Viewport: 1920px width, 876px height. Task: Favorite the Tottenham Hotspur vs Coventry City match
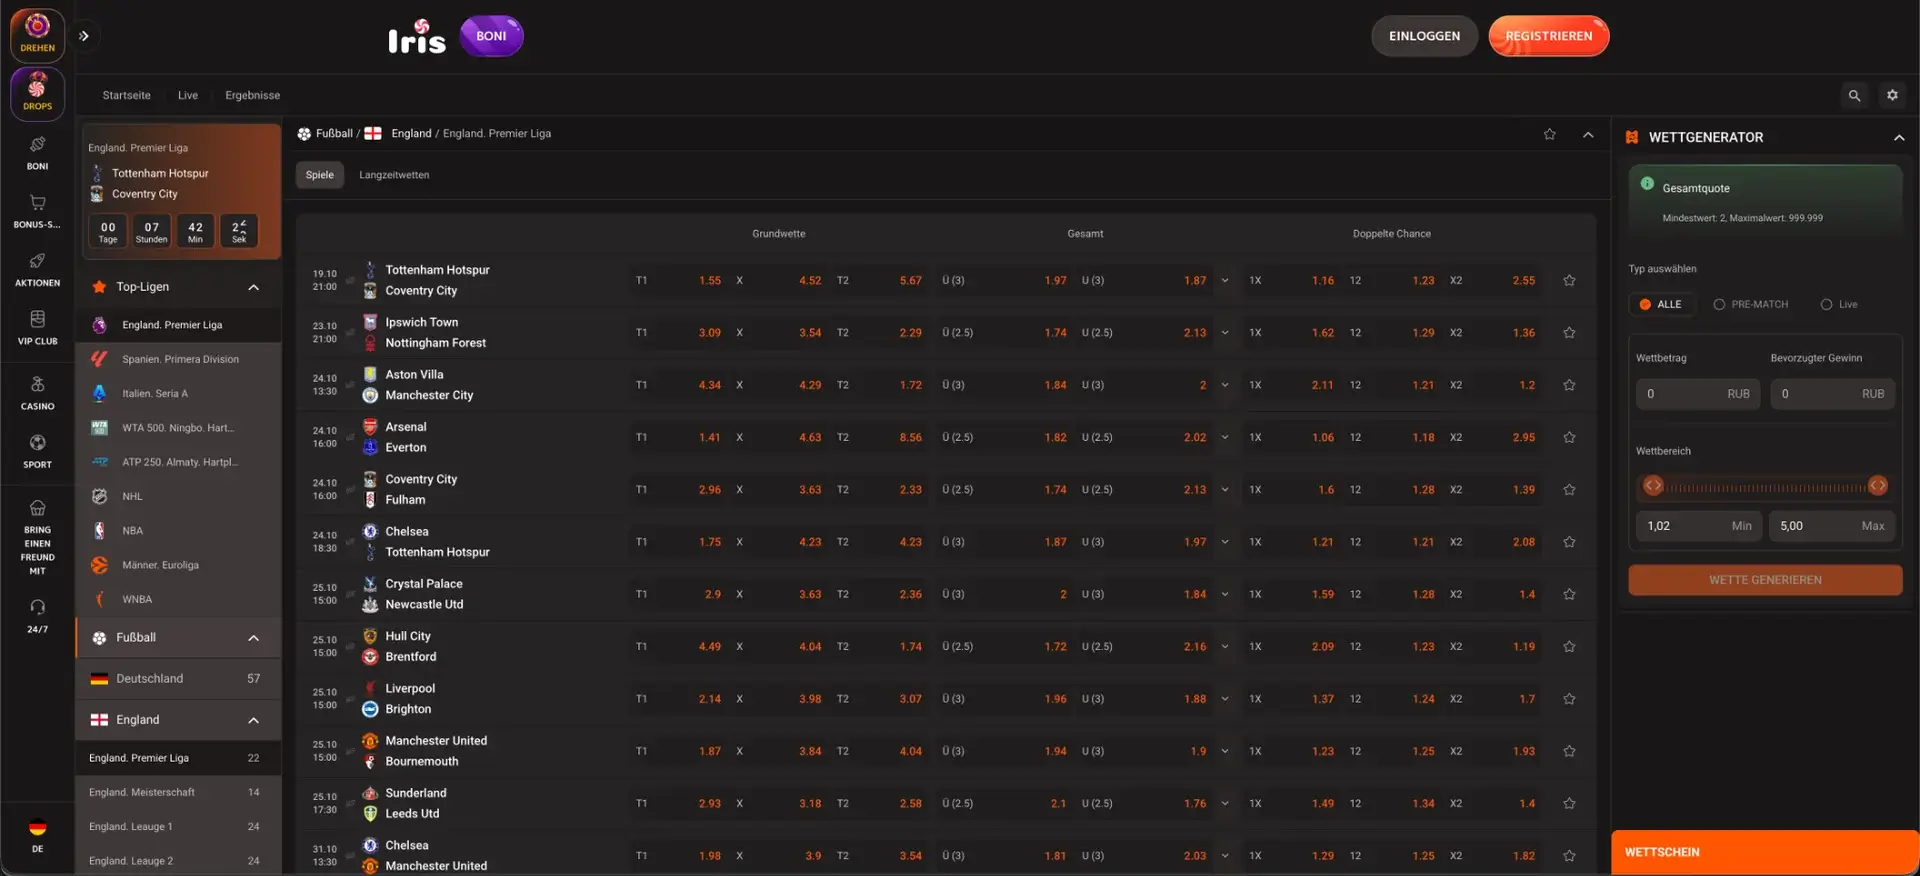point(1569,281)
